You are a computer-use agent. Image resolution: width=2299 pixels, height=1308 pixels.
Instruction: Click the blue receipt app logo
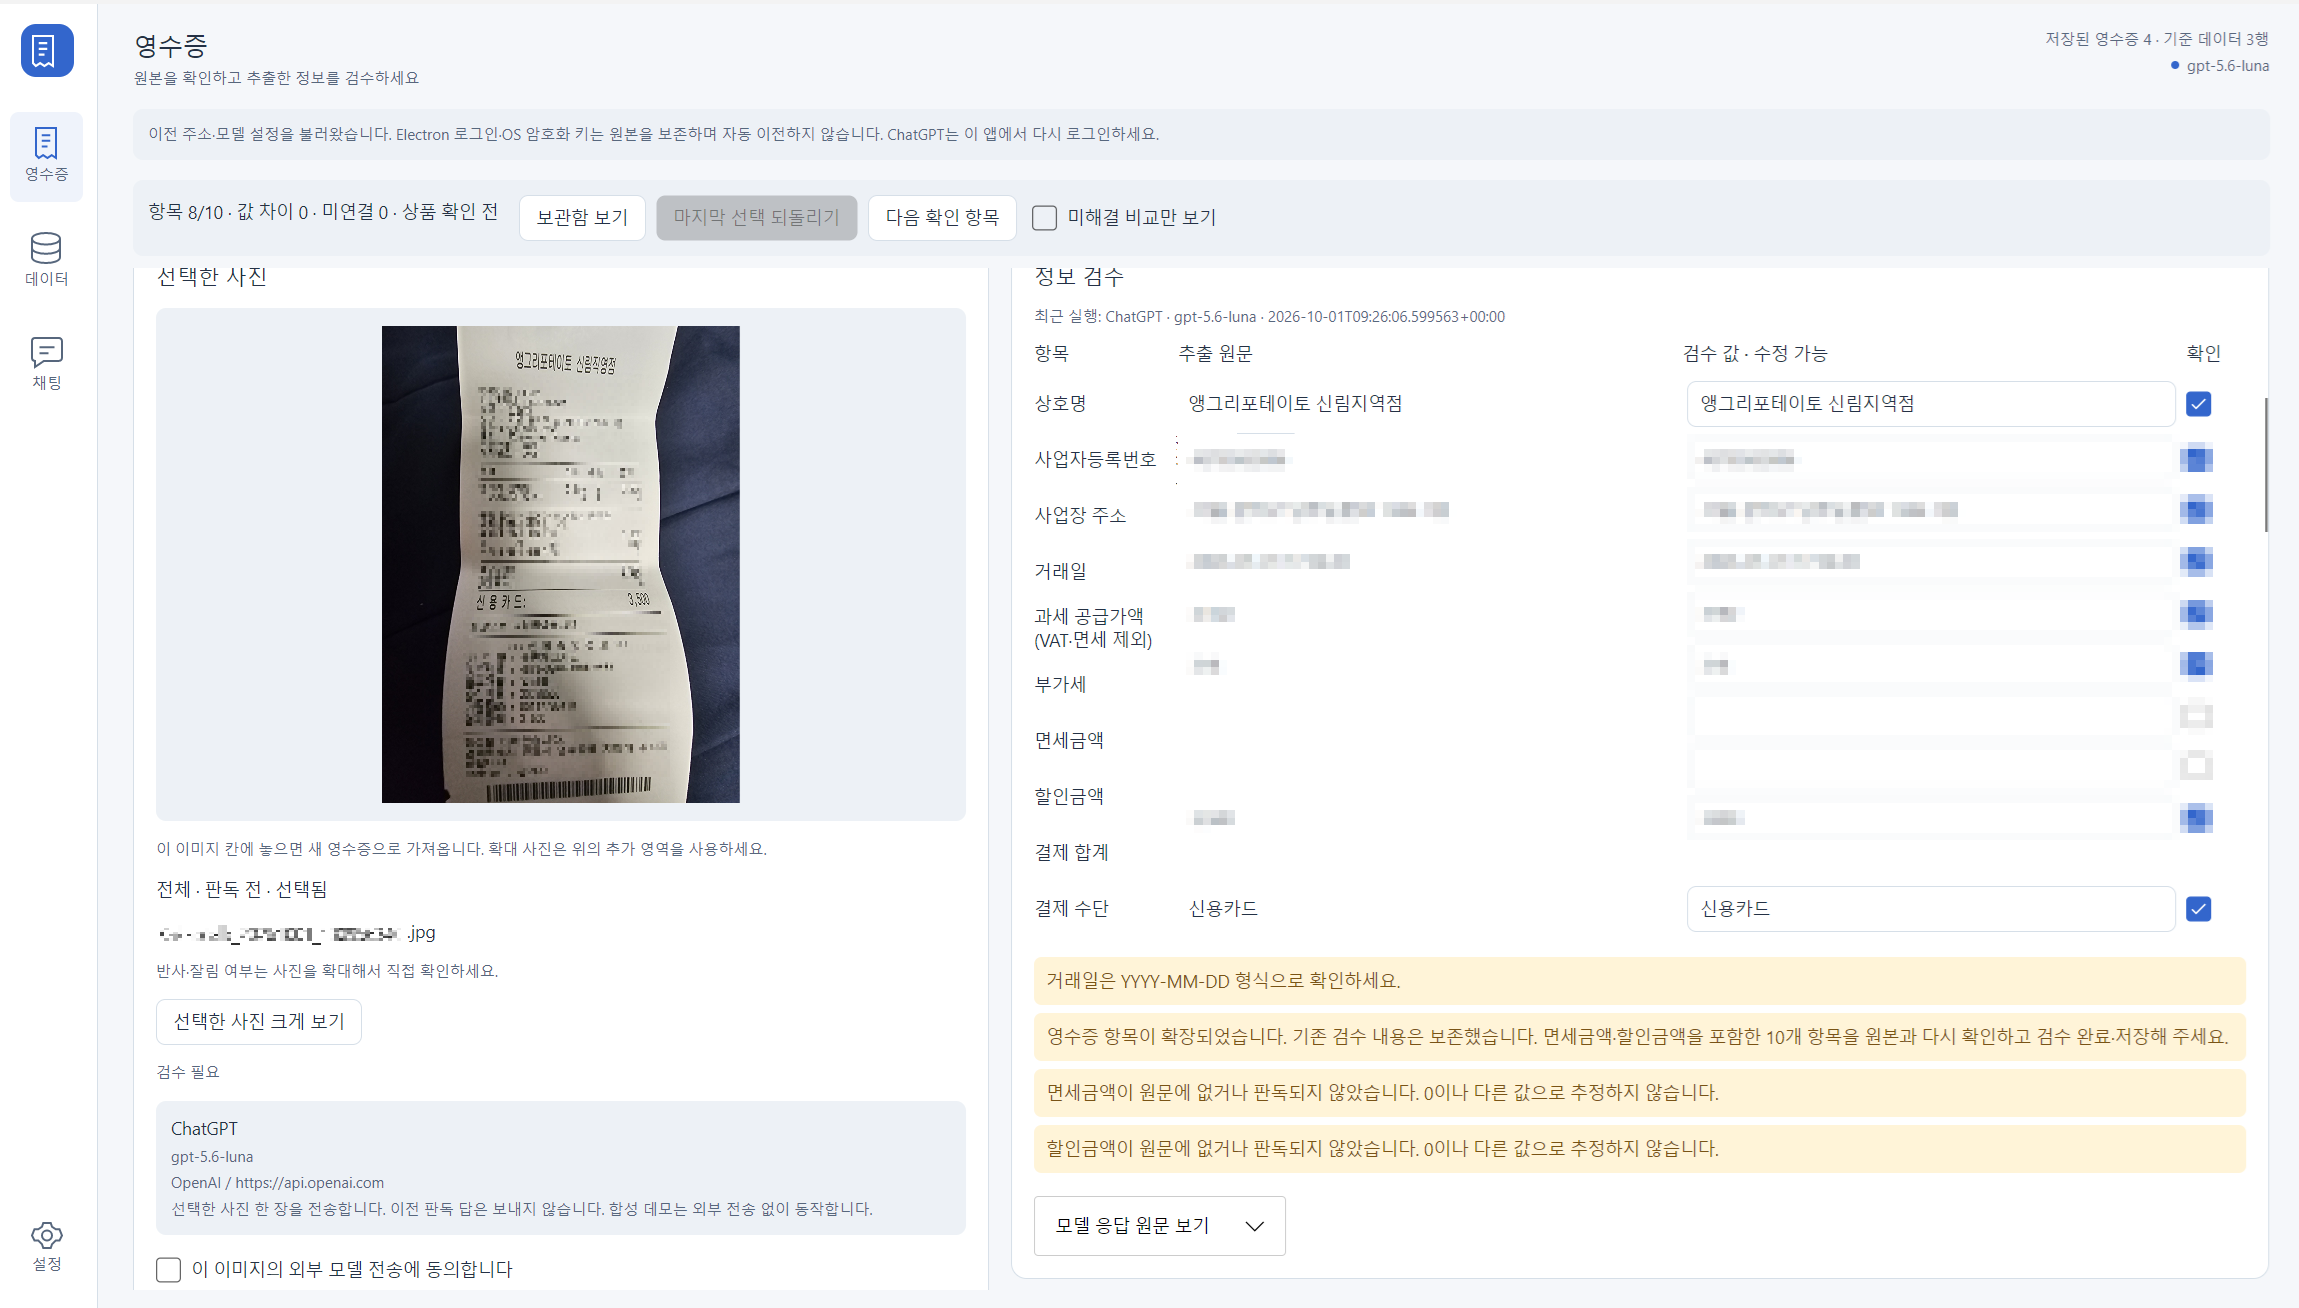[47, 50]
